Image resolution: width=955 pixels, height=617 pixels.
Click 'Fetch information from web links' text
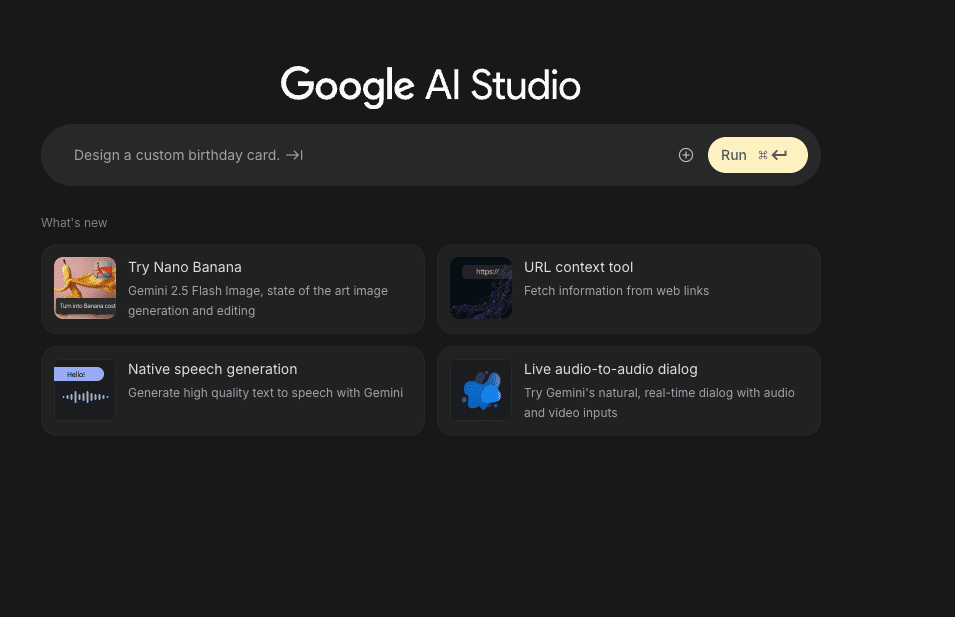tap(616, 291)
